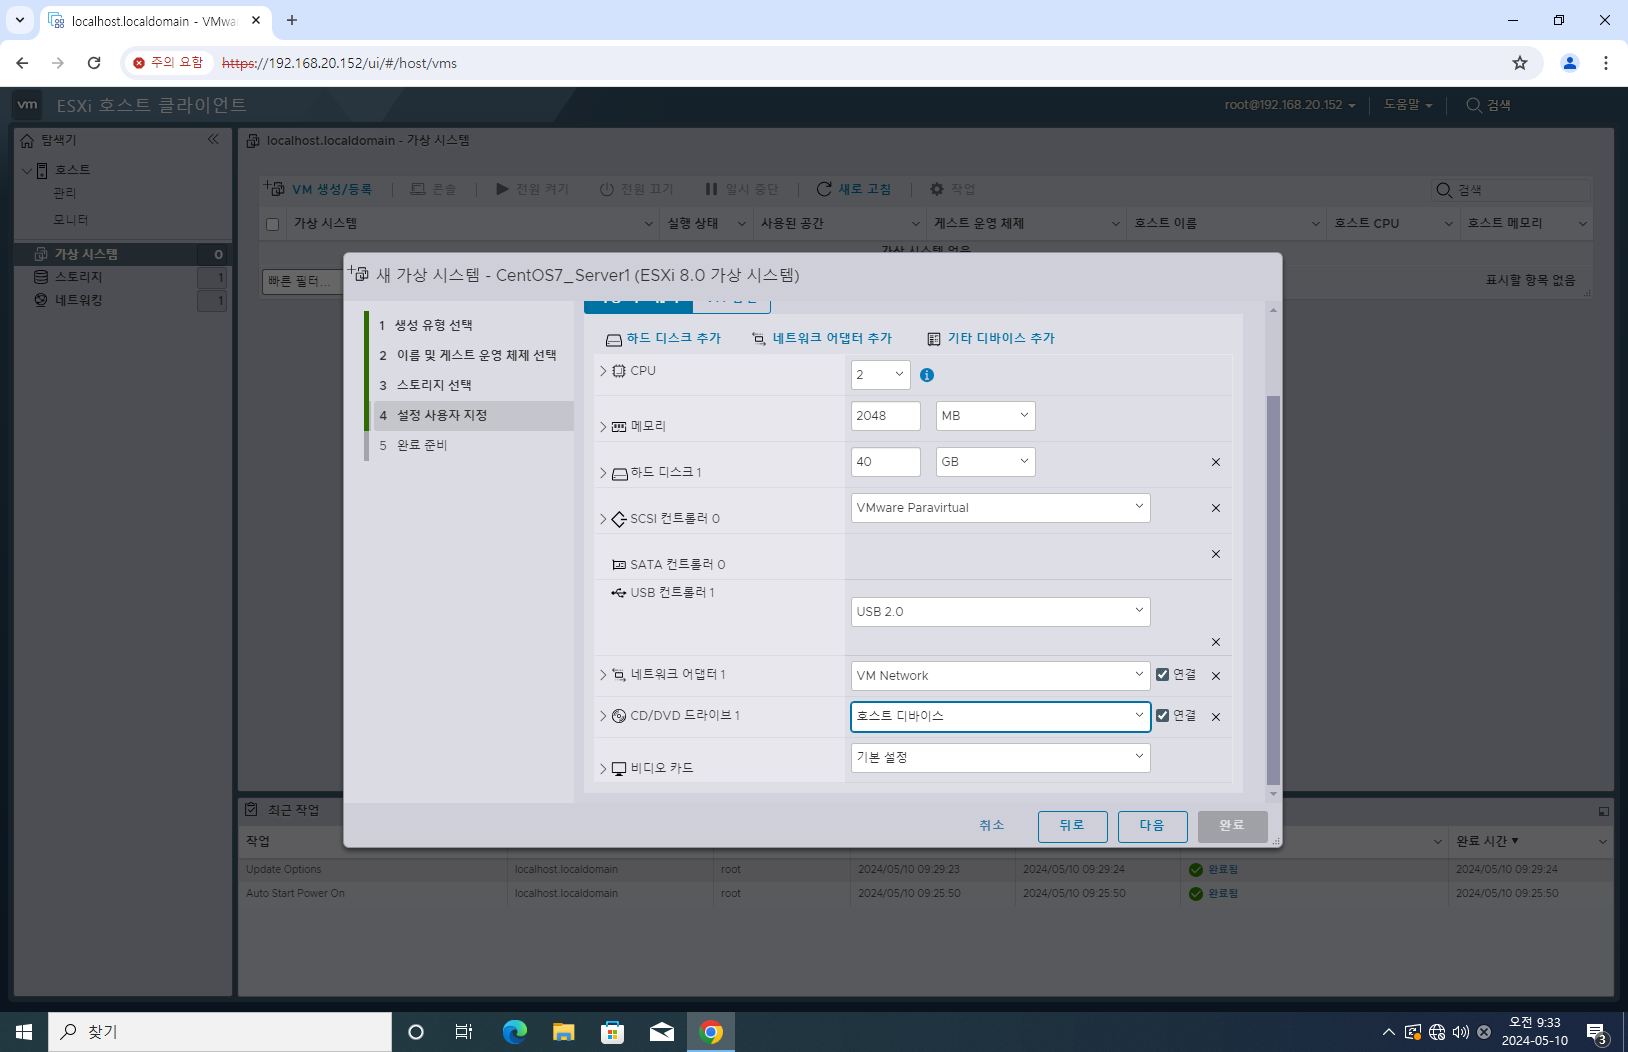Expand the 하드 디스크 1 row
1628x1052 pixels.
point(603,473)
